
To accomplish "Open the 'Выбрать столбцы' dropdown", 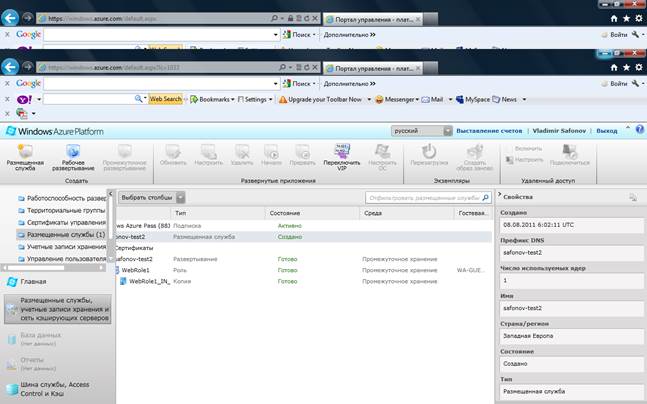I will (x=151, y=198).
